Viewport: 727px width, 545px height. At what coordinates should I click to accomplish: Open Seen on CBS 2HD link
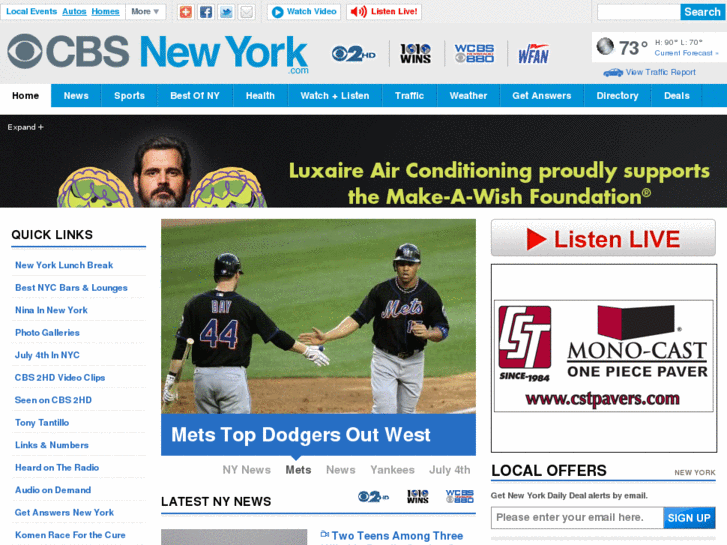tap(53, 400)
